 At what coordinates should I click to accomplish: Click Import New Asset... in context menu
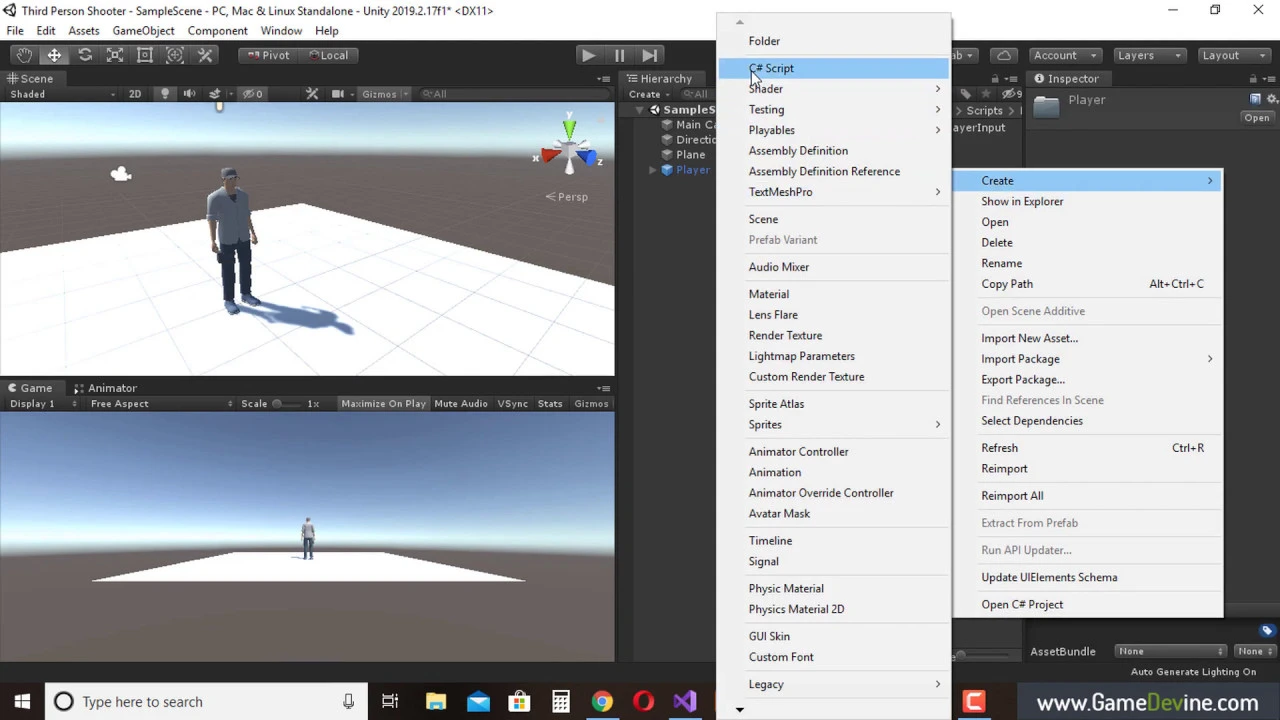click(x=1087, y=338)
